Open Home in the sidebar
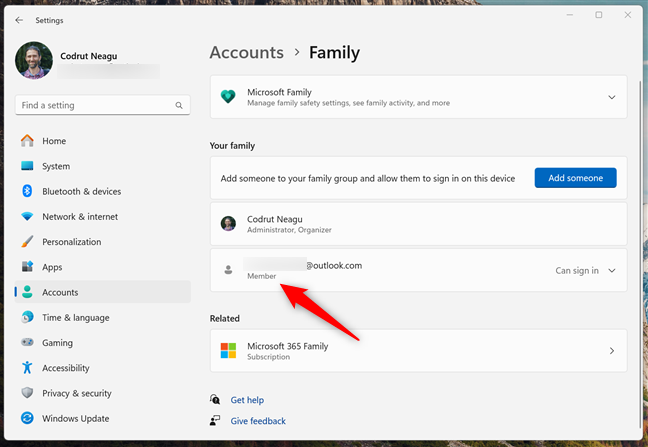The image size is (648, 447). pyautogui.click(x=102, y=141)
